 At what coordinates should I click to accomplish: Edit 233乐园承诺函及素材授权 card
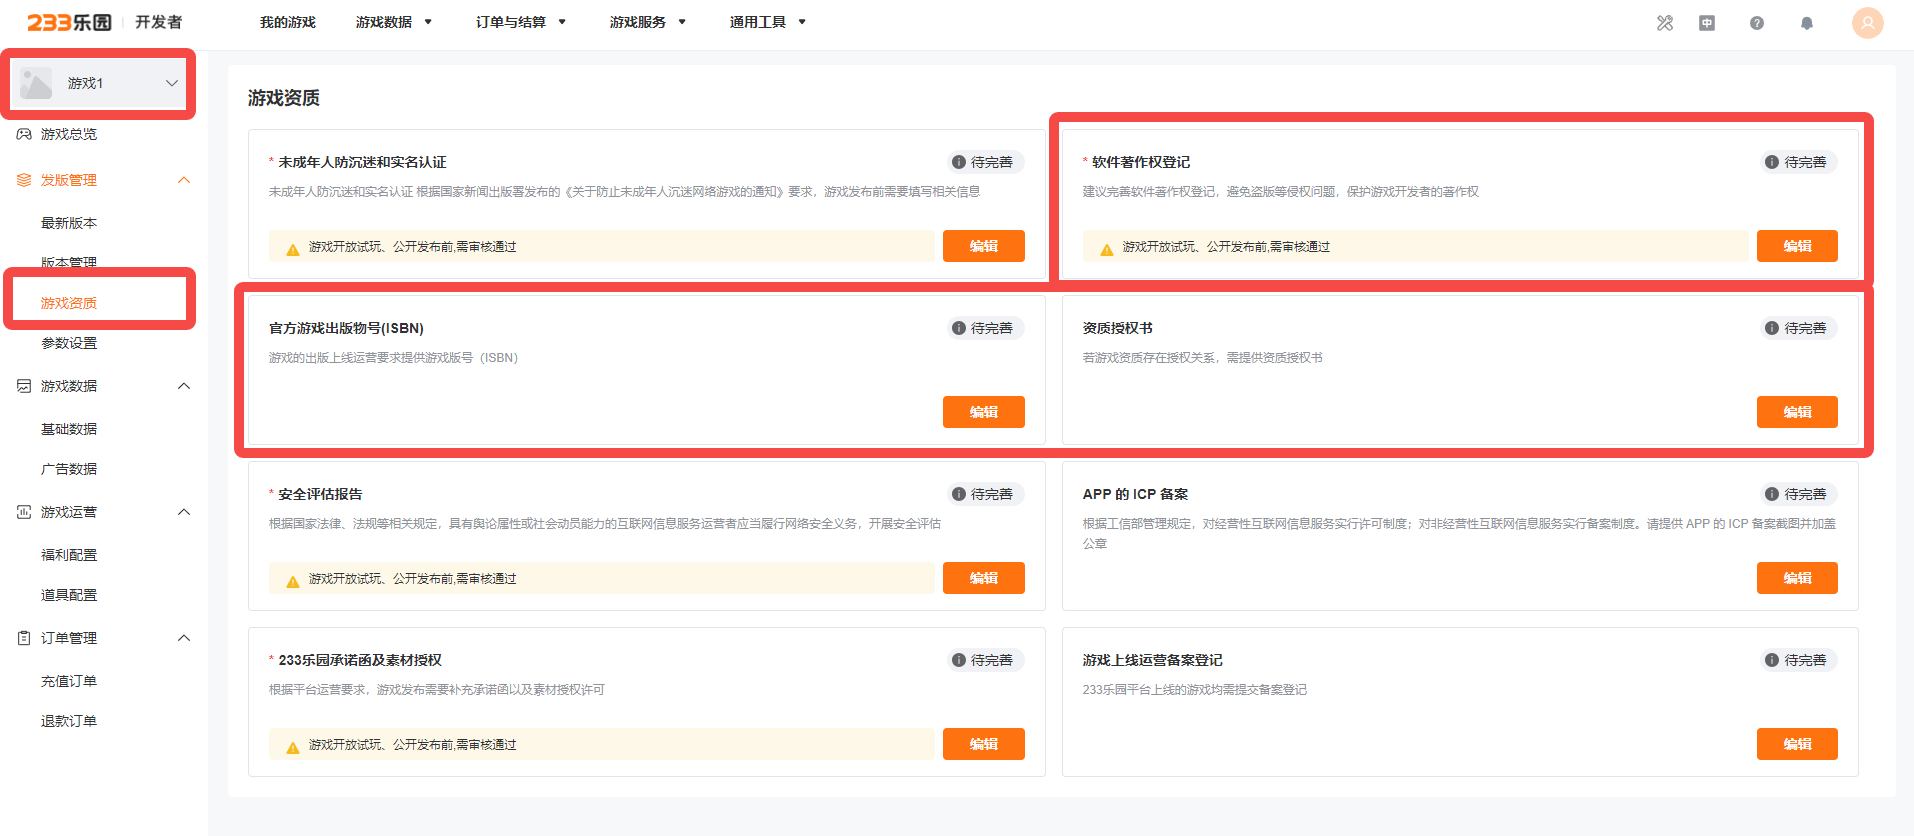[x=984, y=744]
